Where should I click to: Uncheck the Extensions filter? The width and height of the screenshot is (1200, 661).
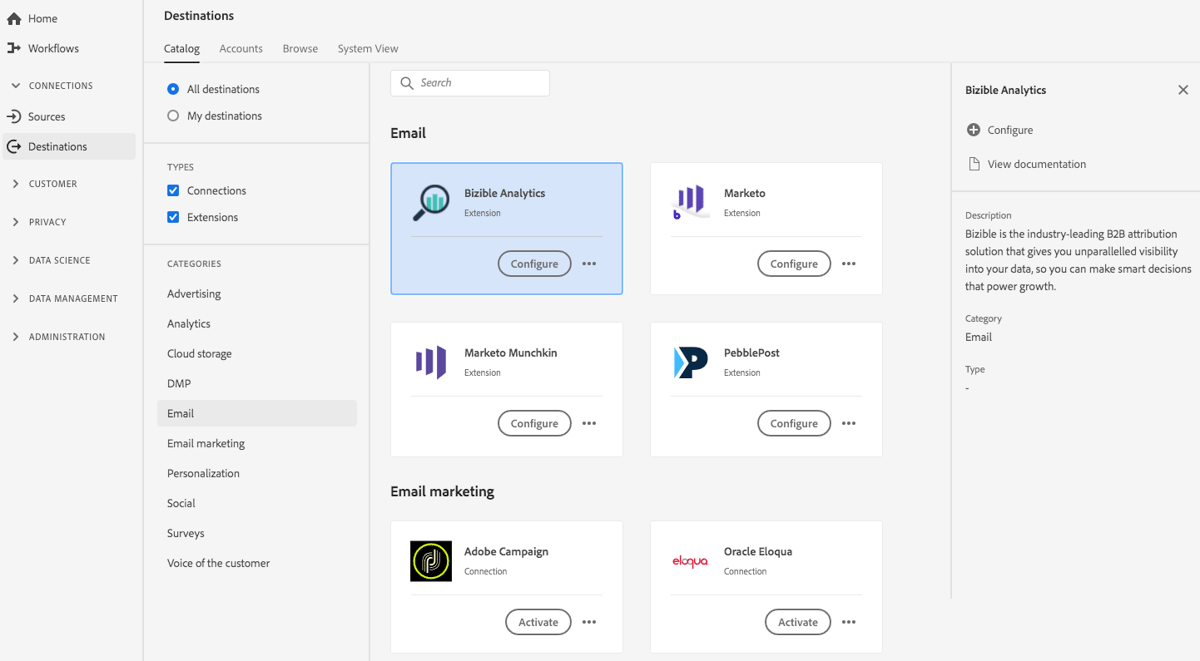click(173, 217)
